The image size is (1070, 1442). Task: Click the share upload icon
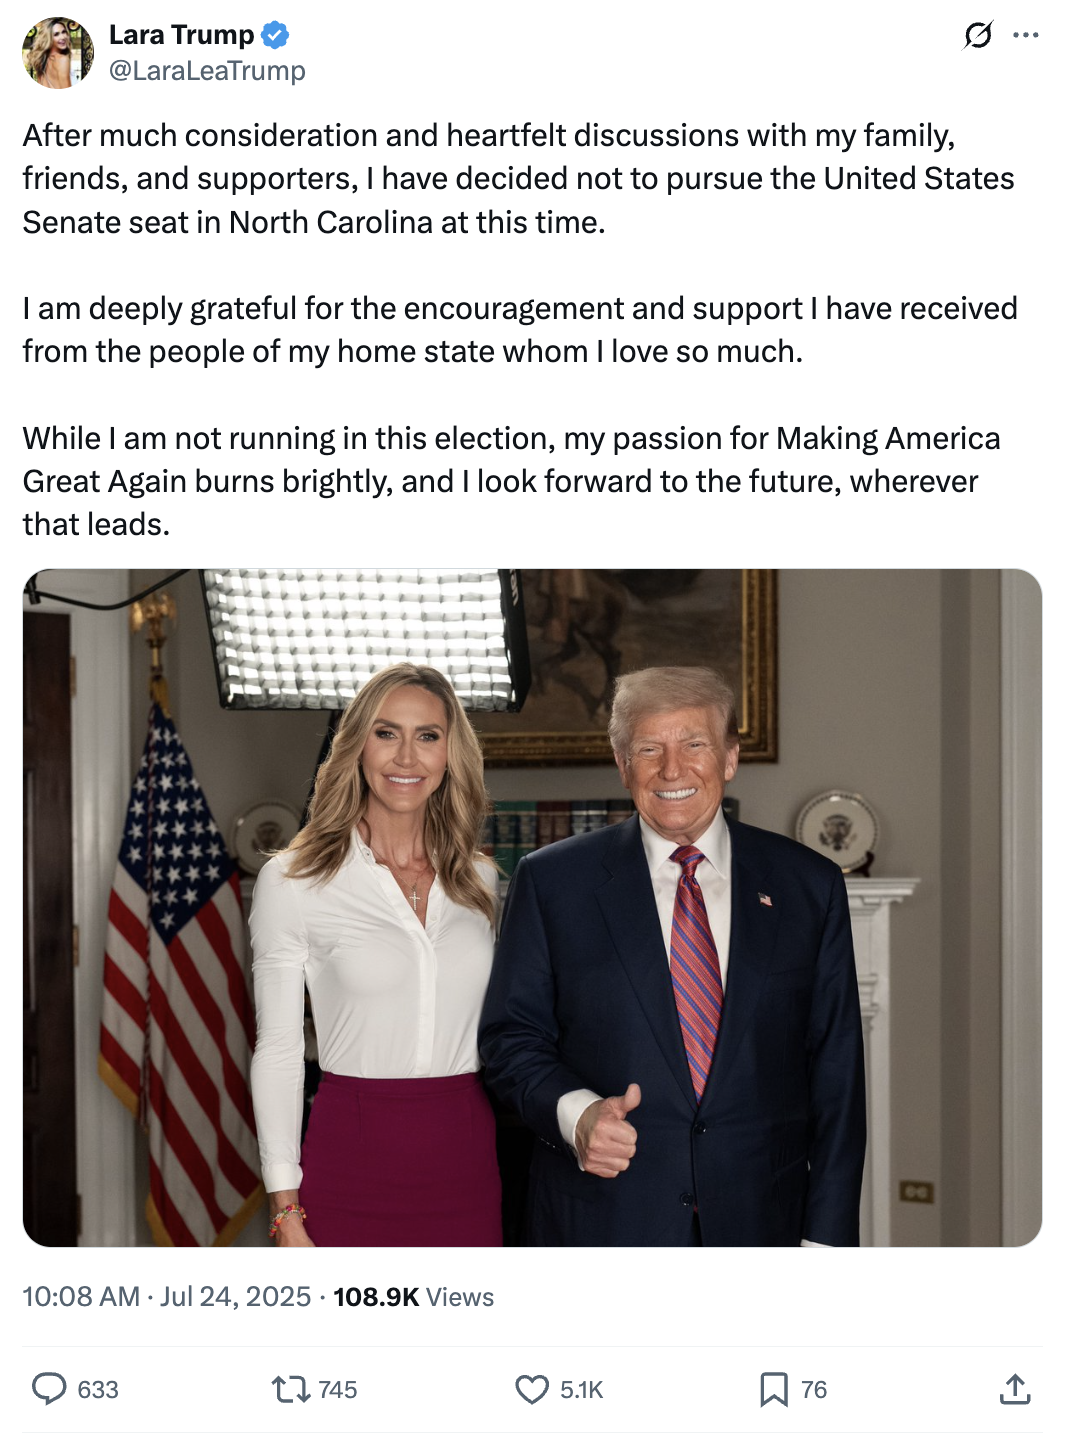[1014, 1388]
